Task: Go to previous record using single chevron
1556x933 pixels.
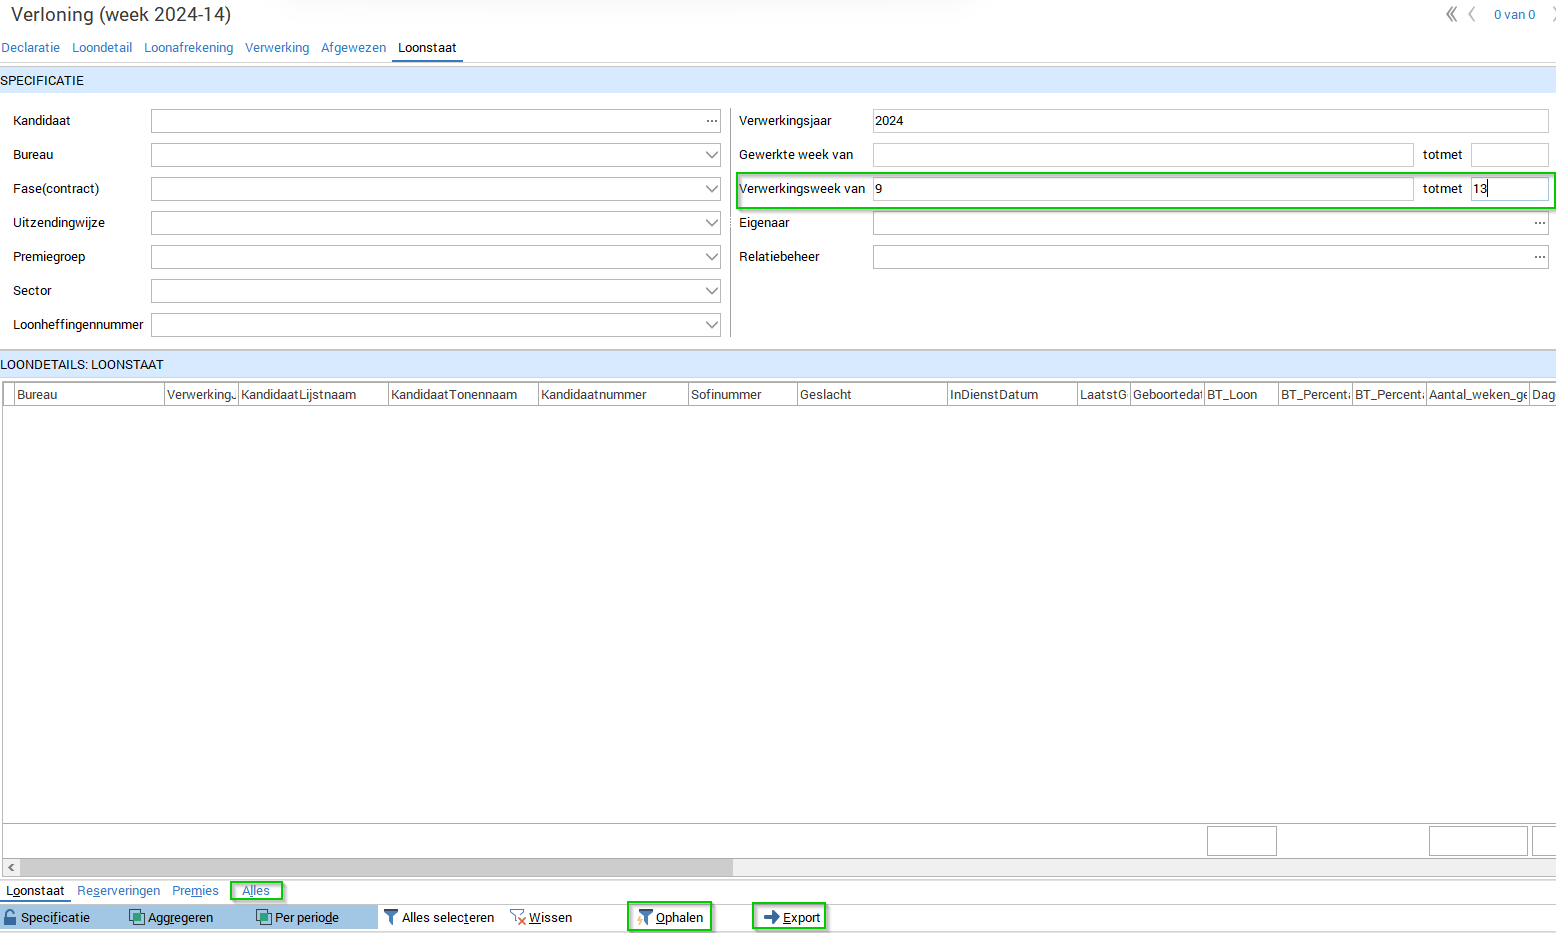Action: pyautogui.click(x=1472, y=14)
